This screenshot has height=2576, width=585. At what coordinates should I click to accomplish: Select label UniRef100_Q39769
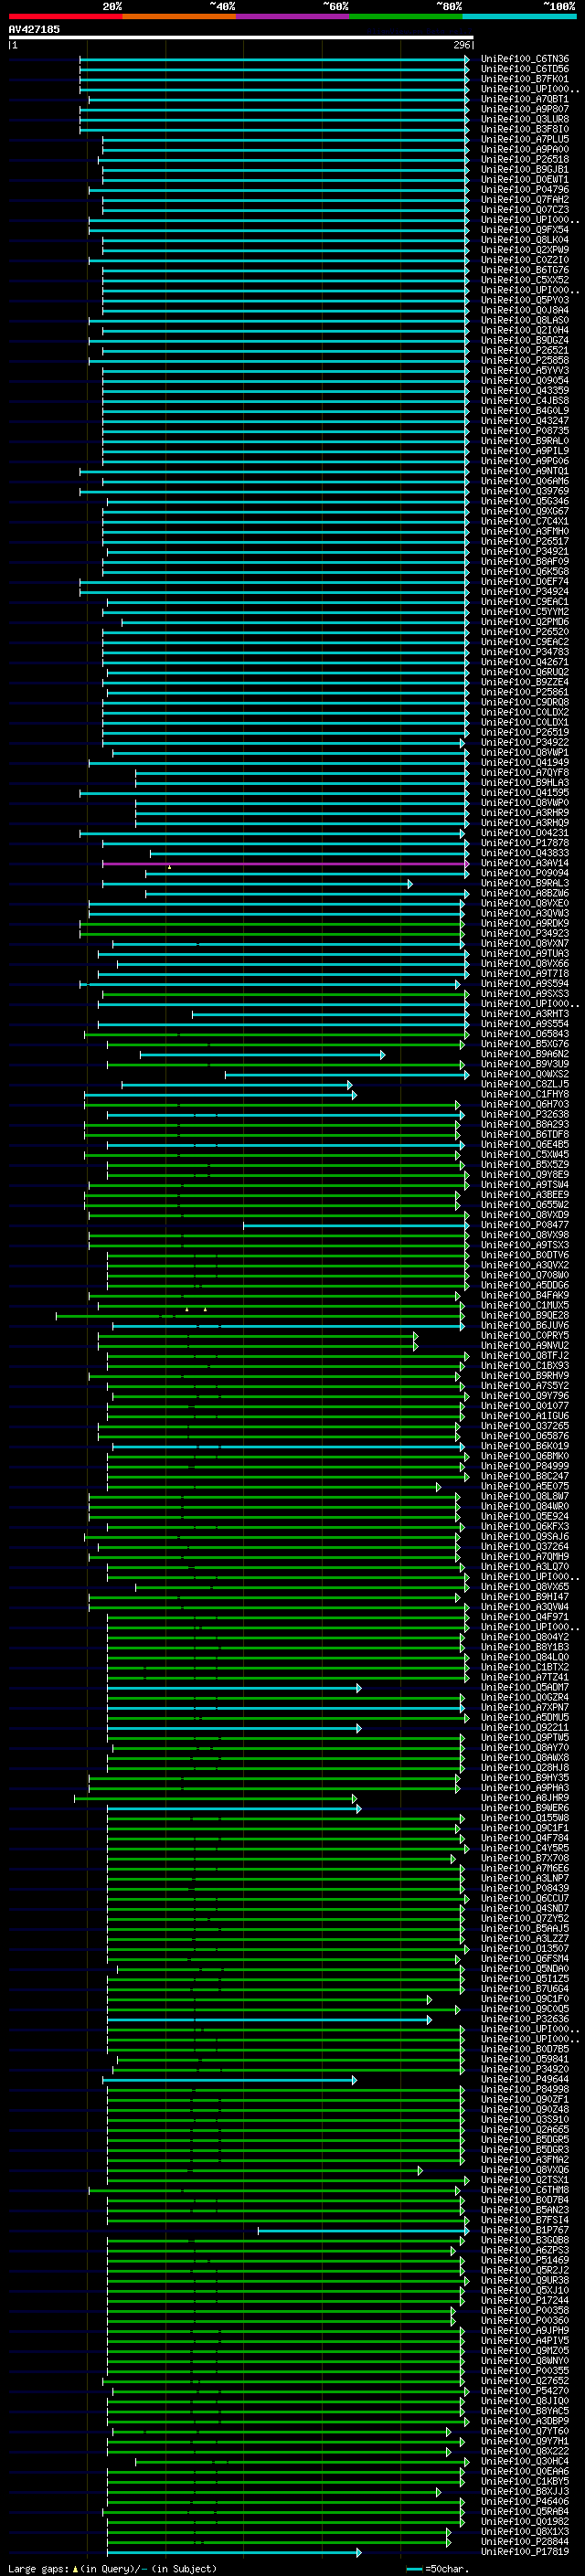tap(525, 491)
